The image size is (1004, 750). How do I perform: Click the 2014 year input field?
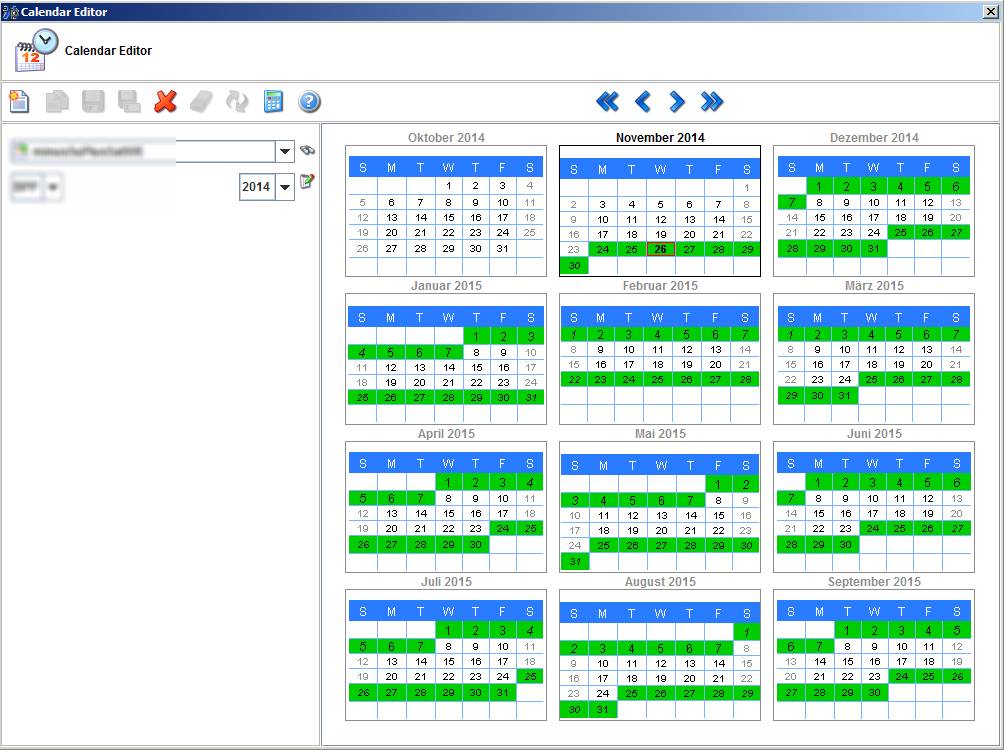point(258,187)
